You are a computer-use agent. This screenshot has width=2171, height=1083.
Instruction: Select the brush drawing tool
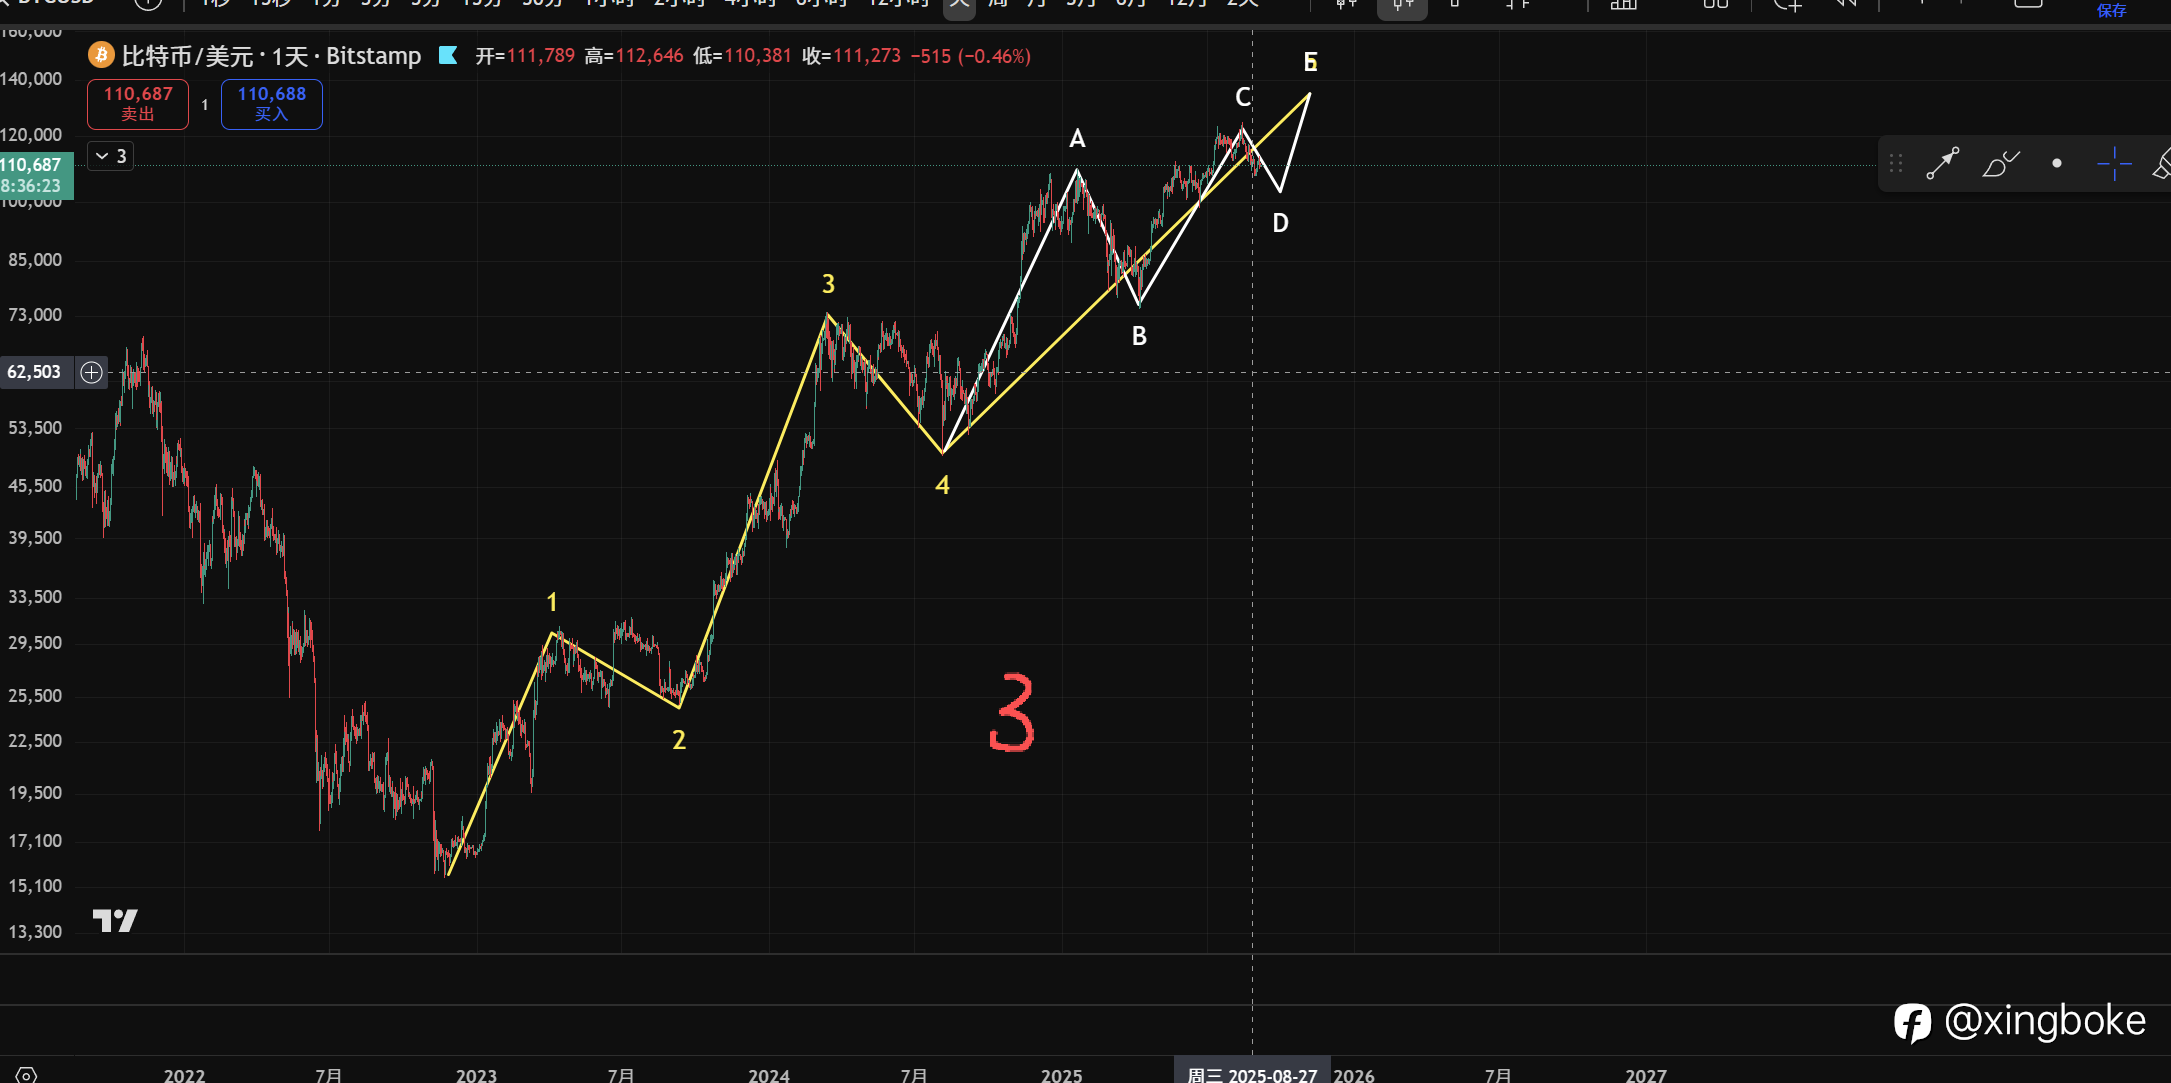tap(2000, 163)
